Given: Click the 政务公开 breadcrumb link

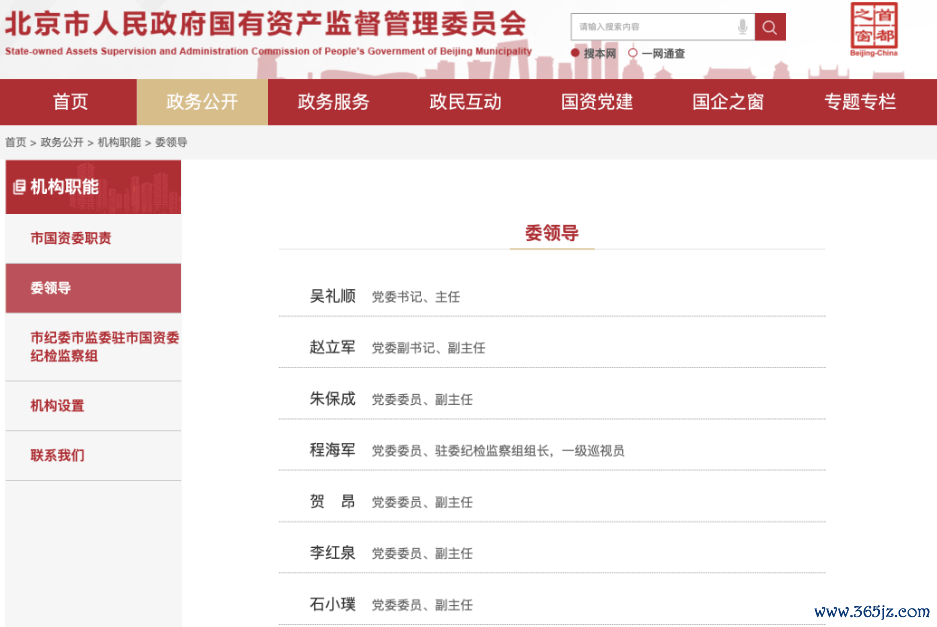Looking at the screenshot, I should [x=62, y=143].
